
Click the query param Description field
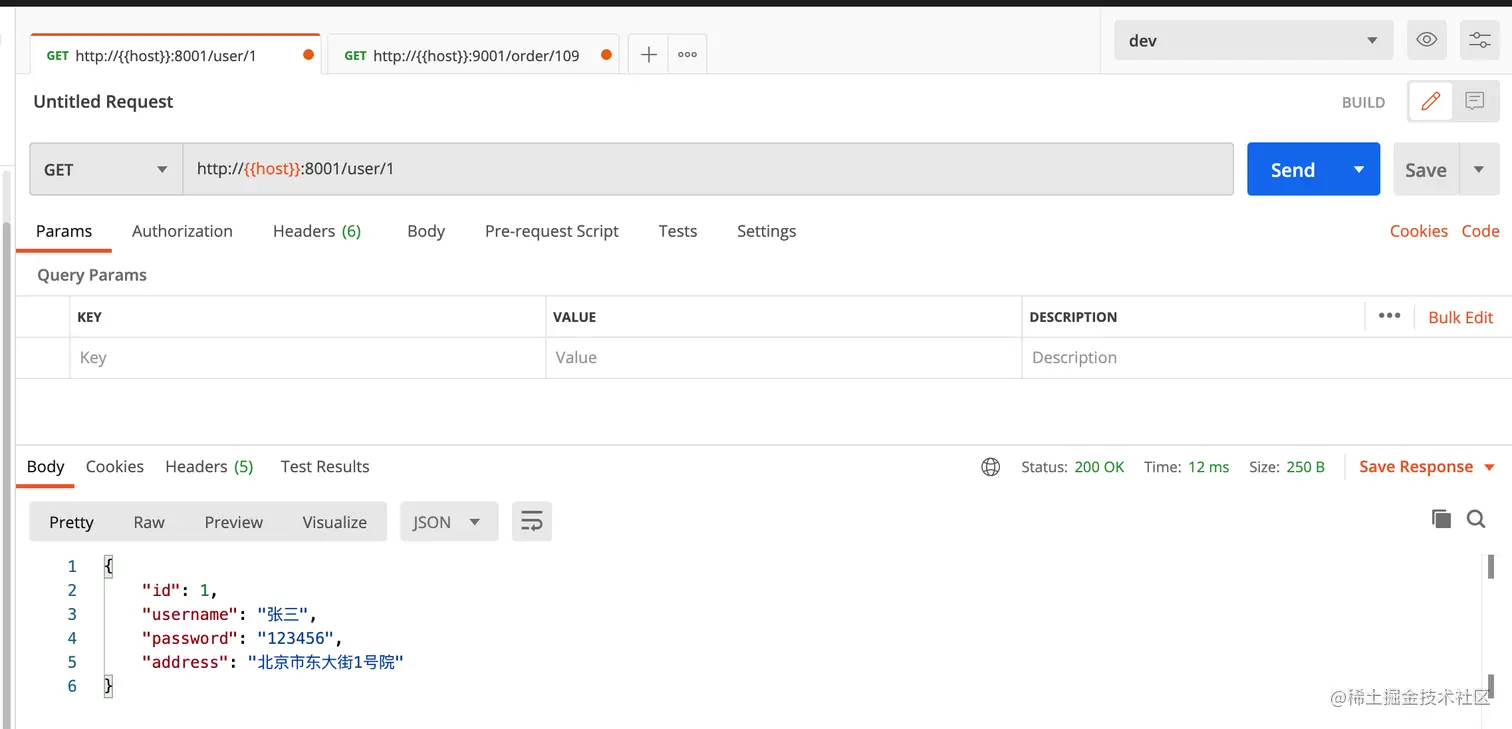(x=1266, y=358)
